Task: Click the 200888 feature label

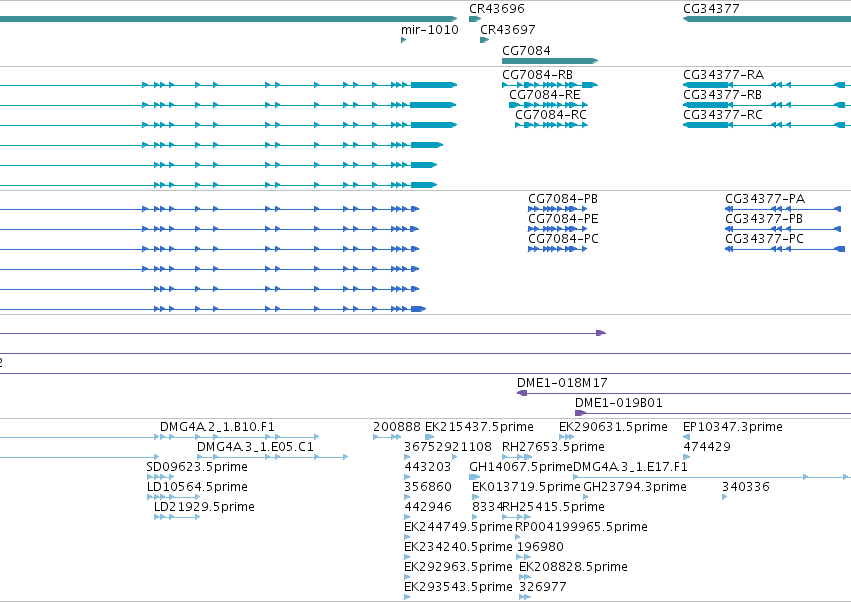Action: click(x=397, y=427)
